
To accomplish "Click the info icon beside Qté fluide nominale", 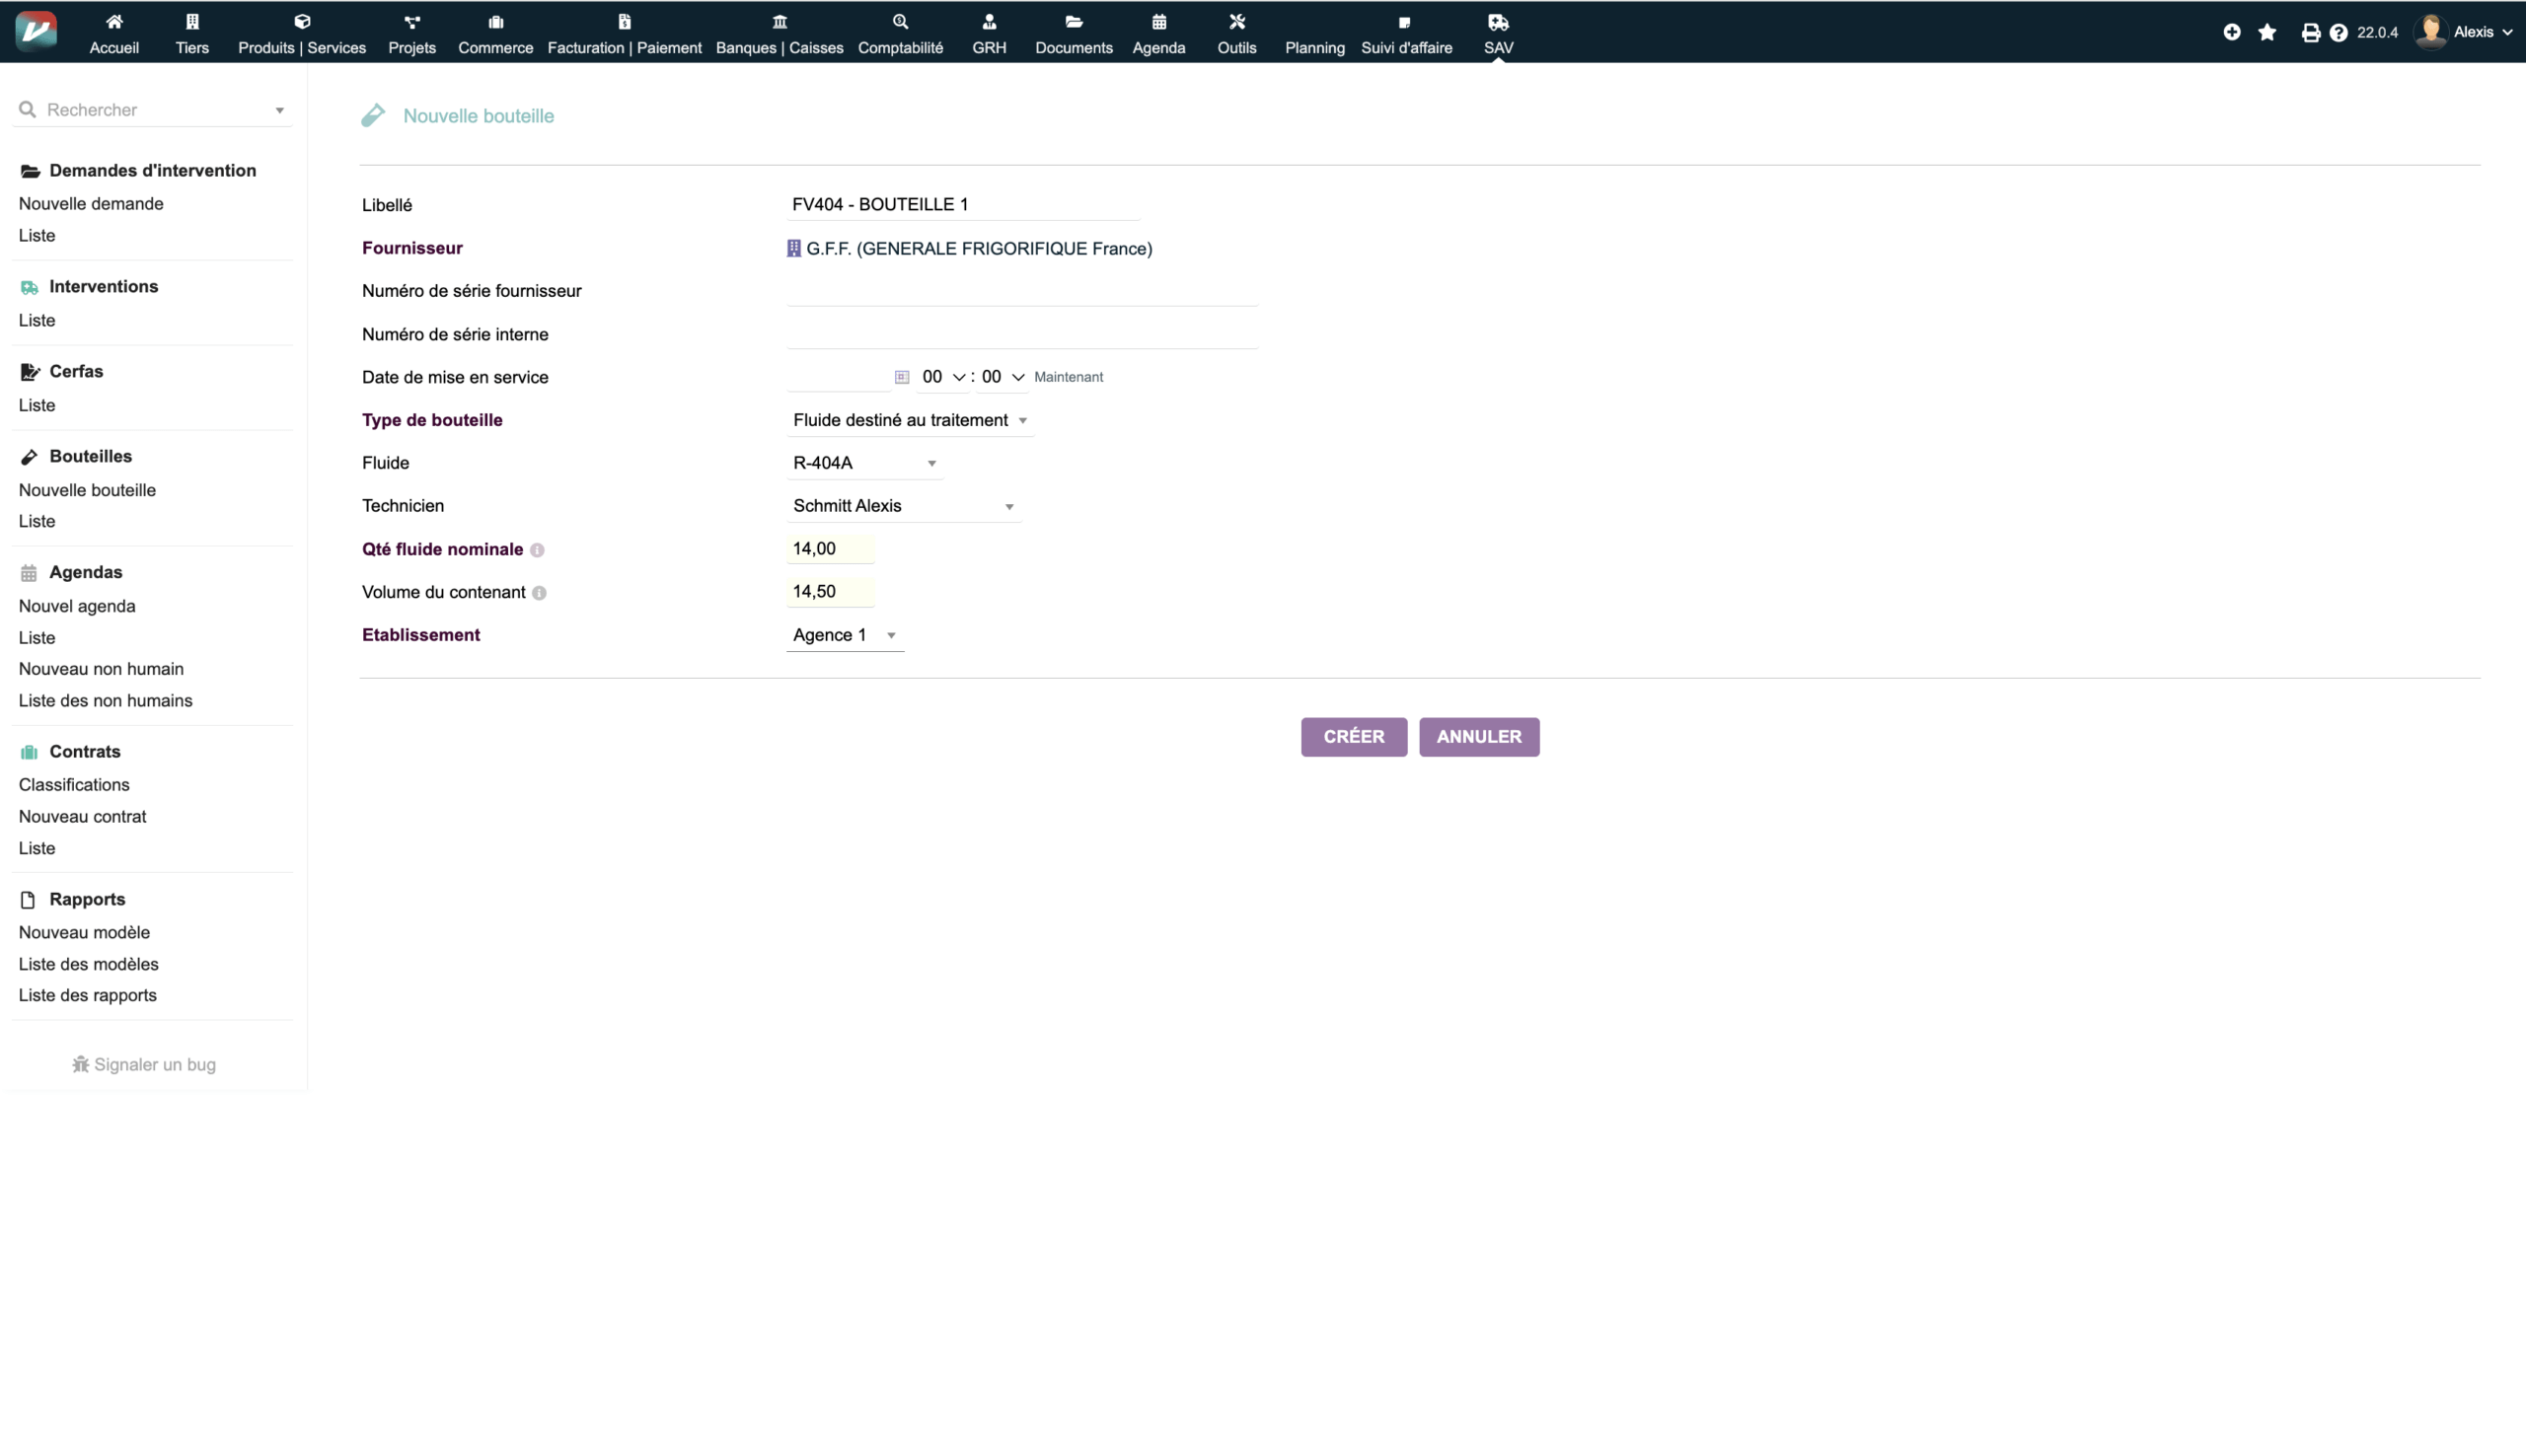I will 537,550.
